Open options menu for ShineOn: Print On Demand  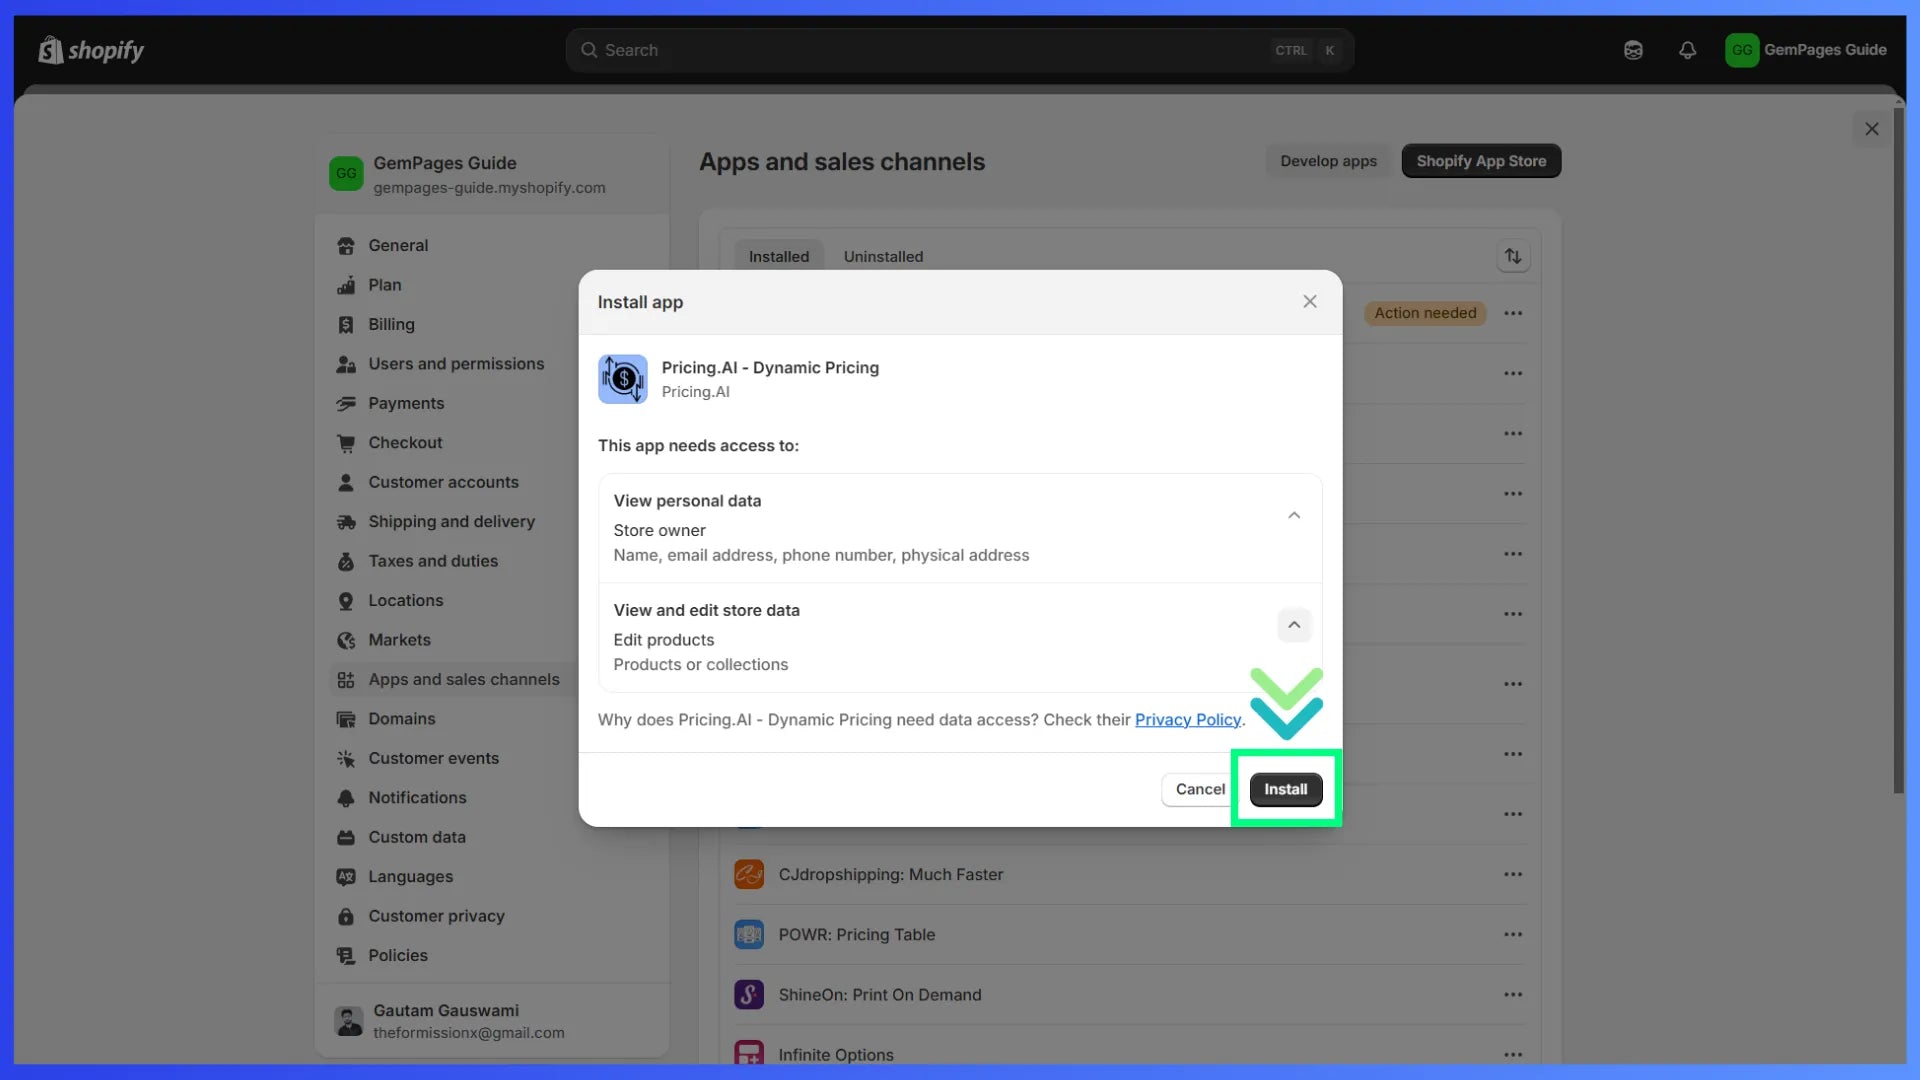[1513, 995]
